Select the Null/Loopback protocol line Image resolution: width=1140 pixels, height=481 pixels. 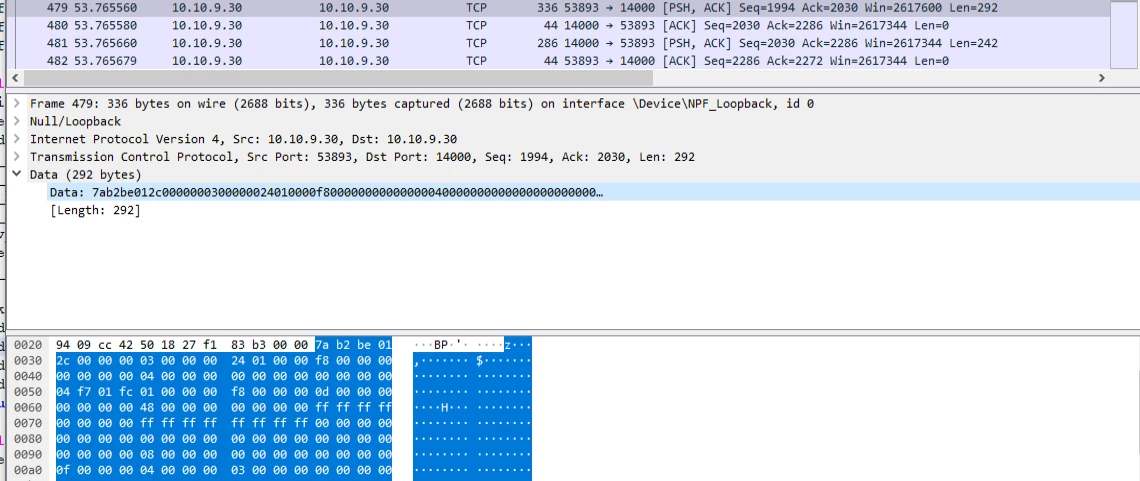[75, 121]
